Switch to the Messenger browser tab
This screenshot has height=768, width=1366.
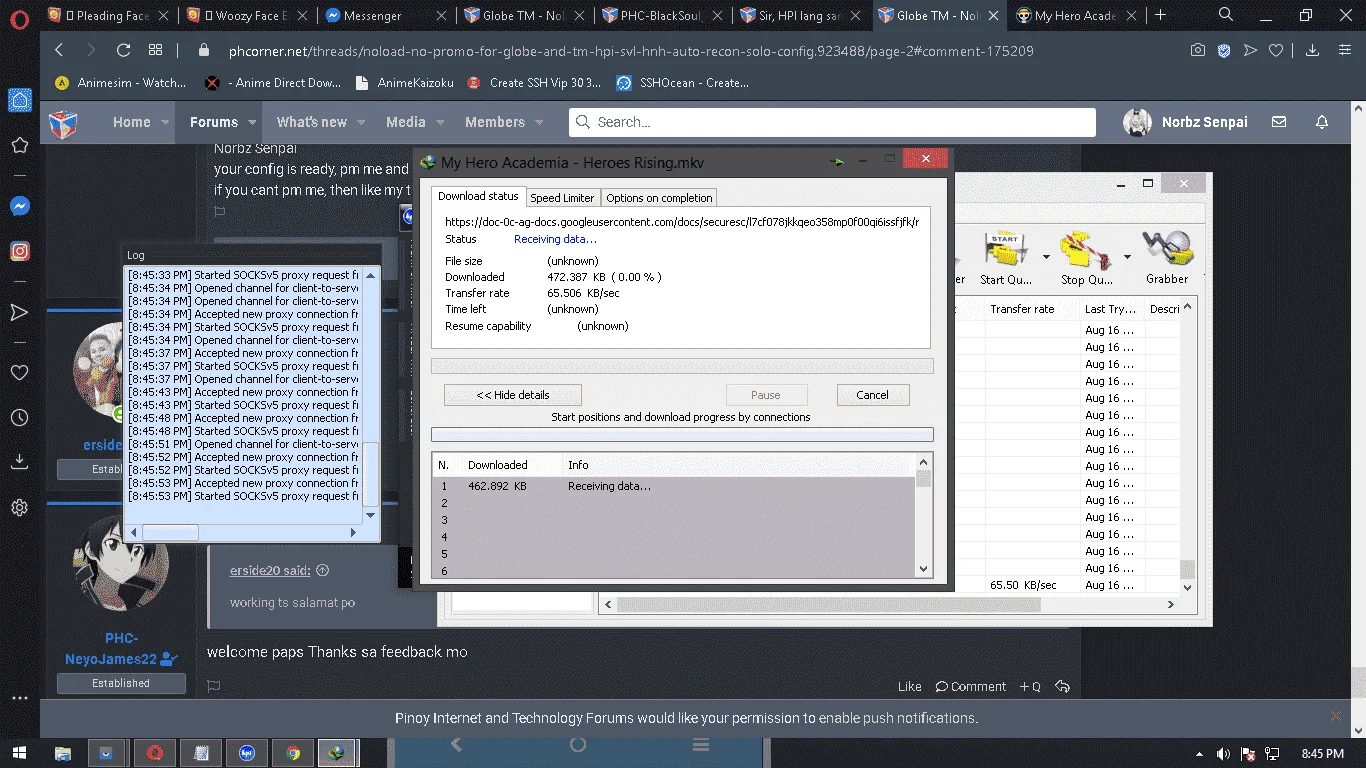(x=384, y=15)
